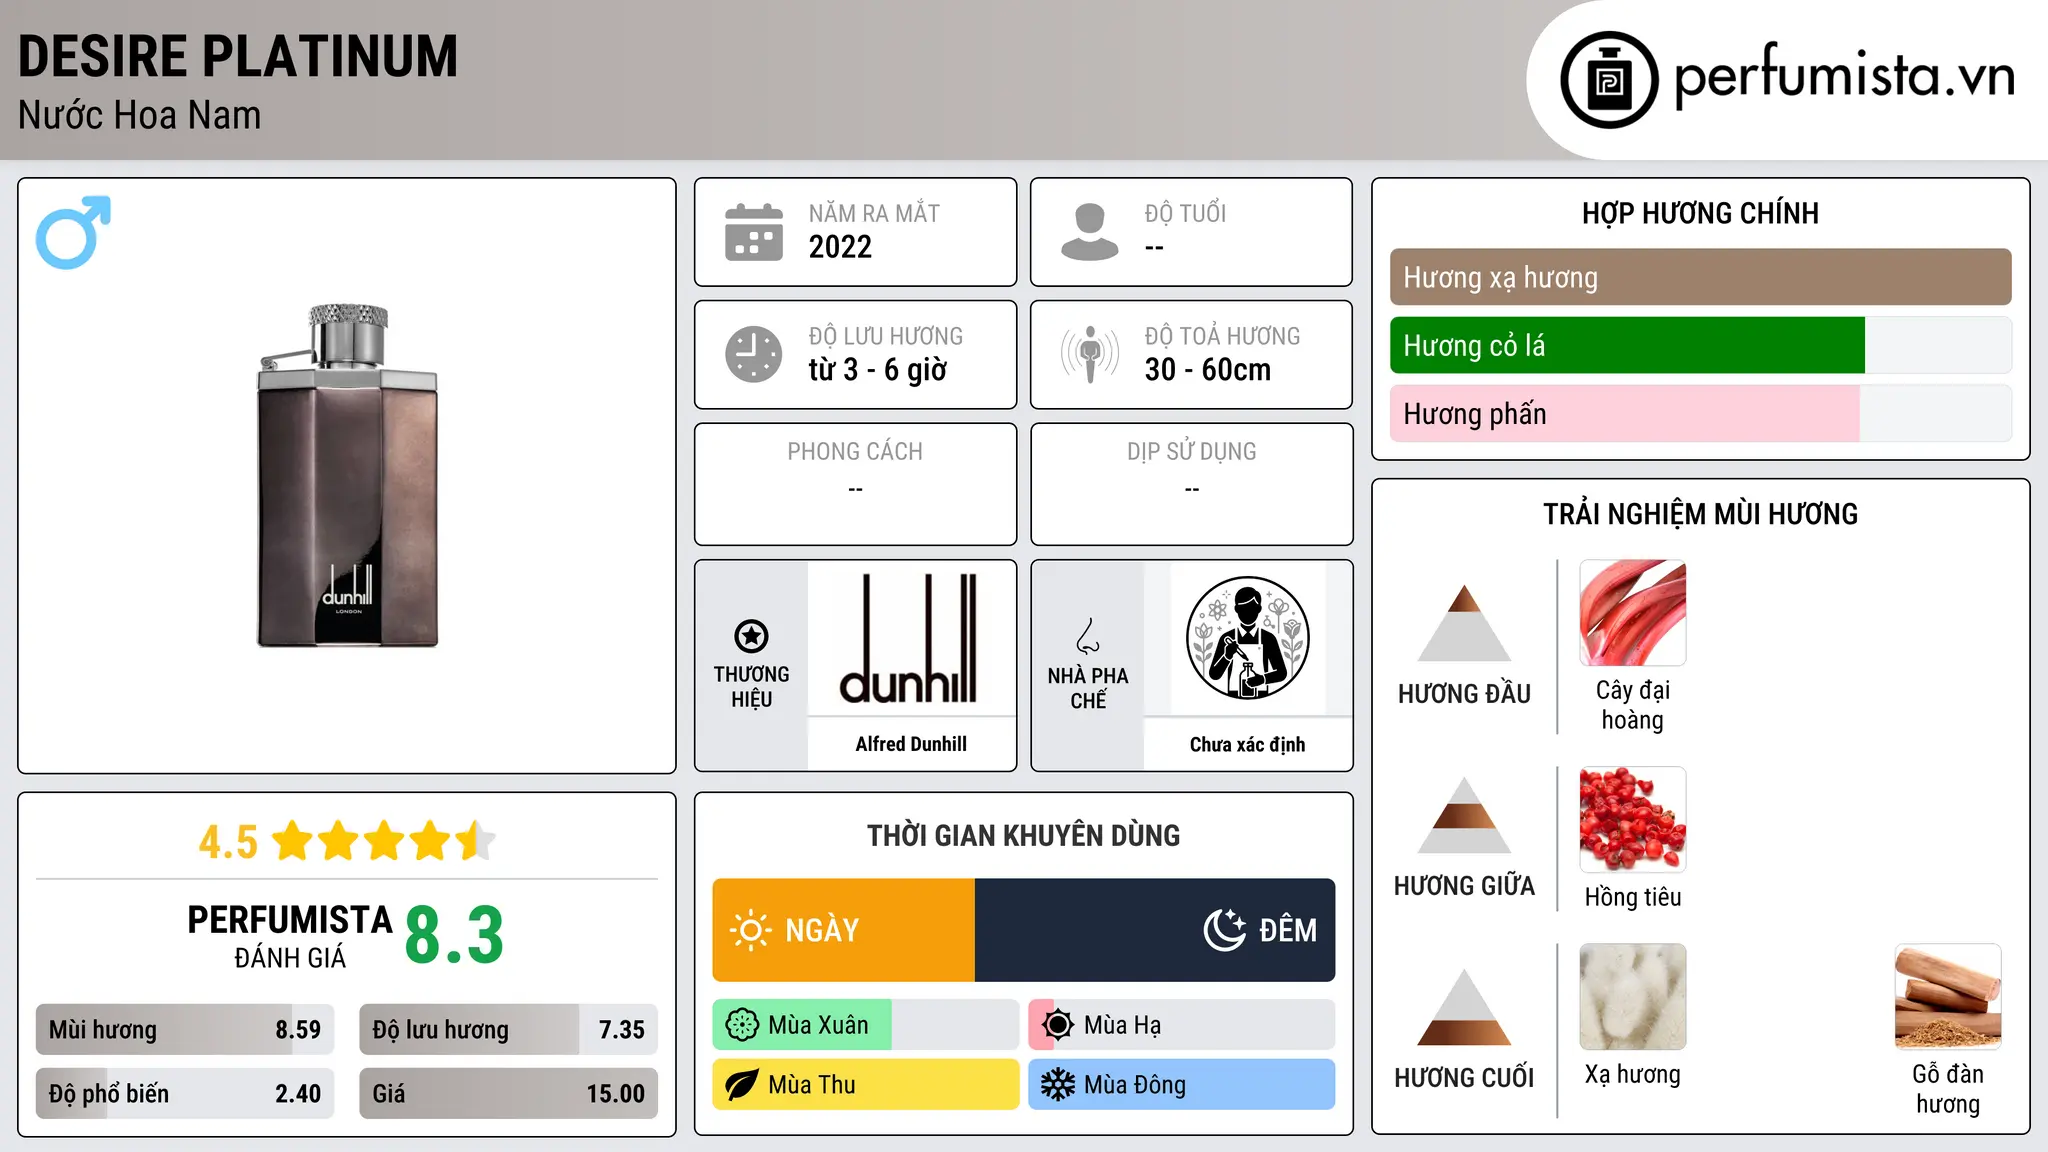Viewport: 2048px width, 1152px height.
Task: Click the Hương giữa pyramid icon
Action: click(x=1464, y=815)
